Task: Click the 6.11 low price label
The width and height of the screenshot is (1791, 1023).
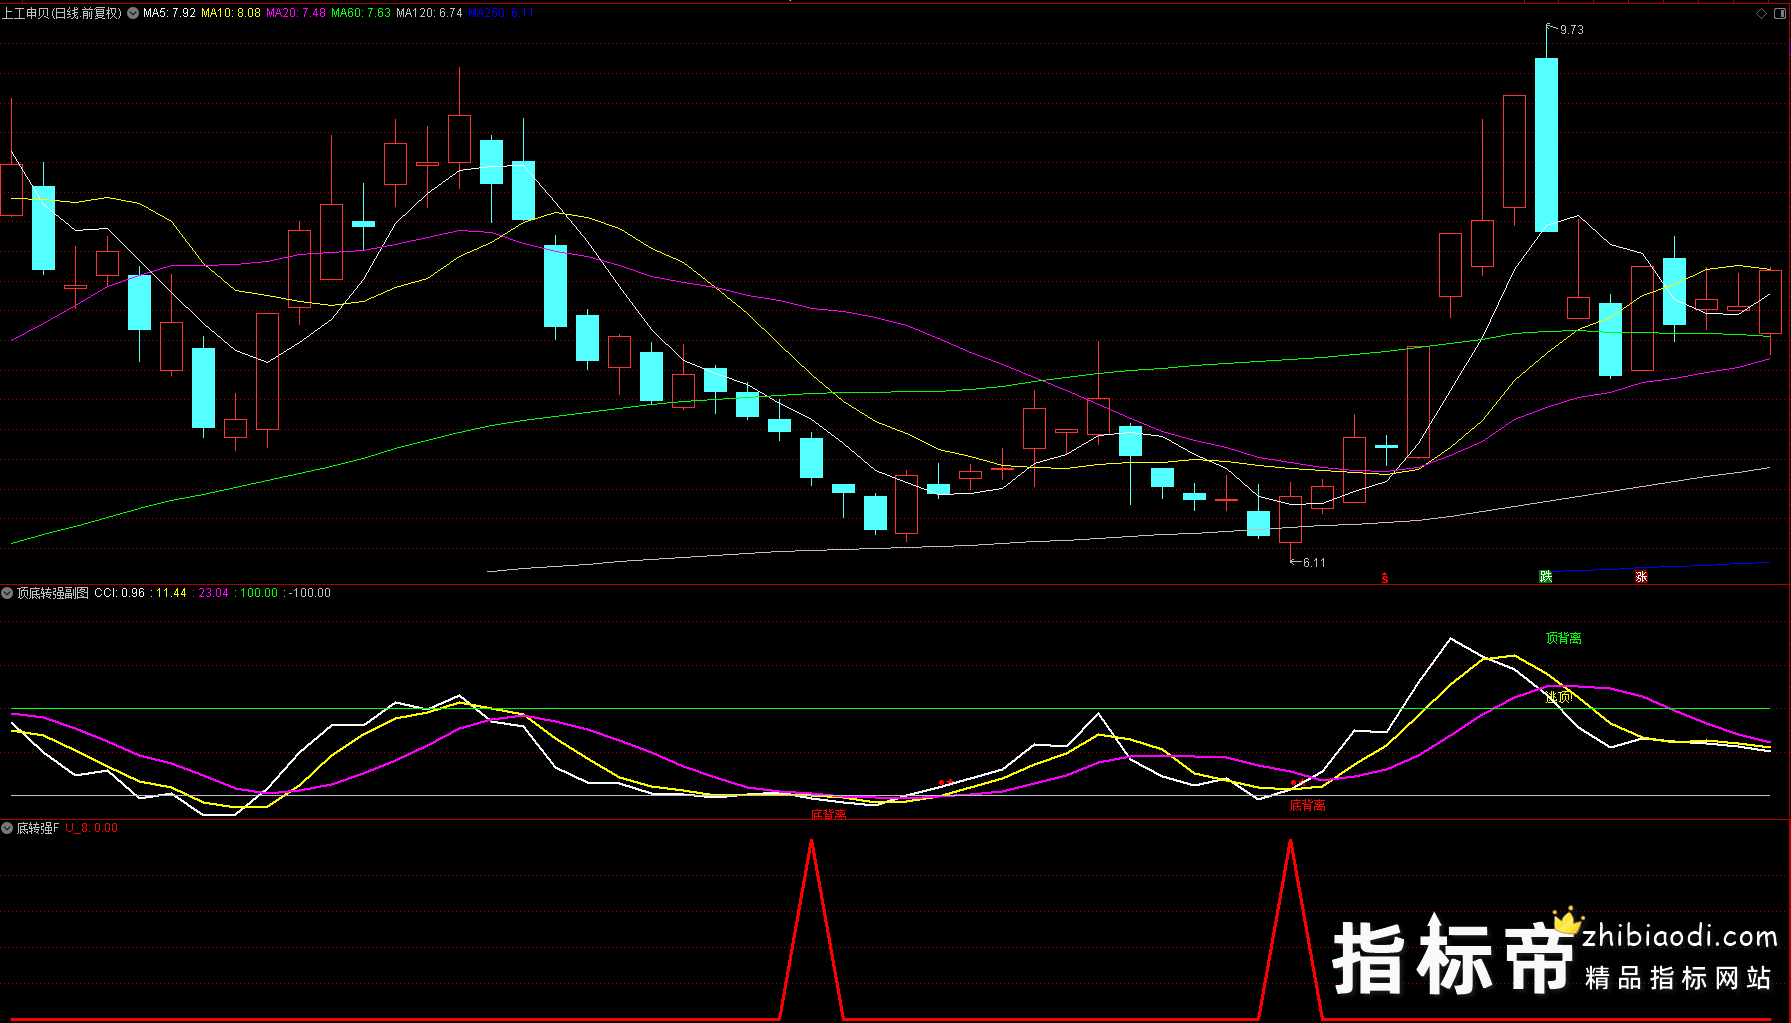Action: pos(1314,563)
